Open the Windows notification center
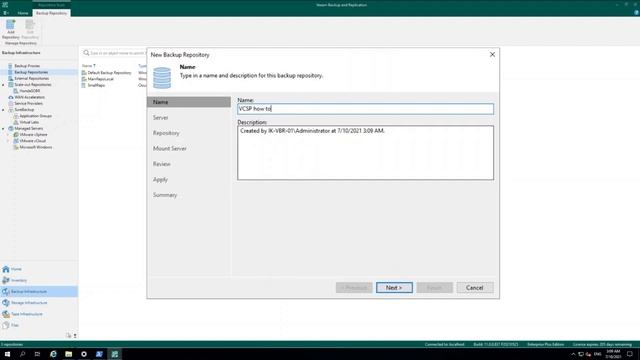 coord(630,354)
